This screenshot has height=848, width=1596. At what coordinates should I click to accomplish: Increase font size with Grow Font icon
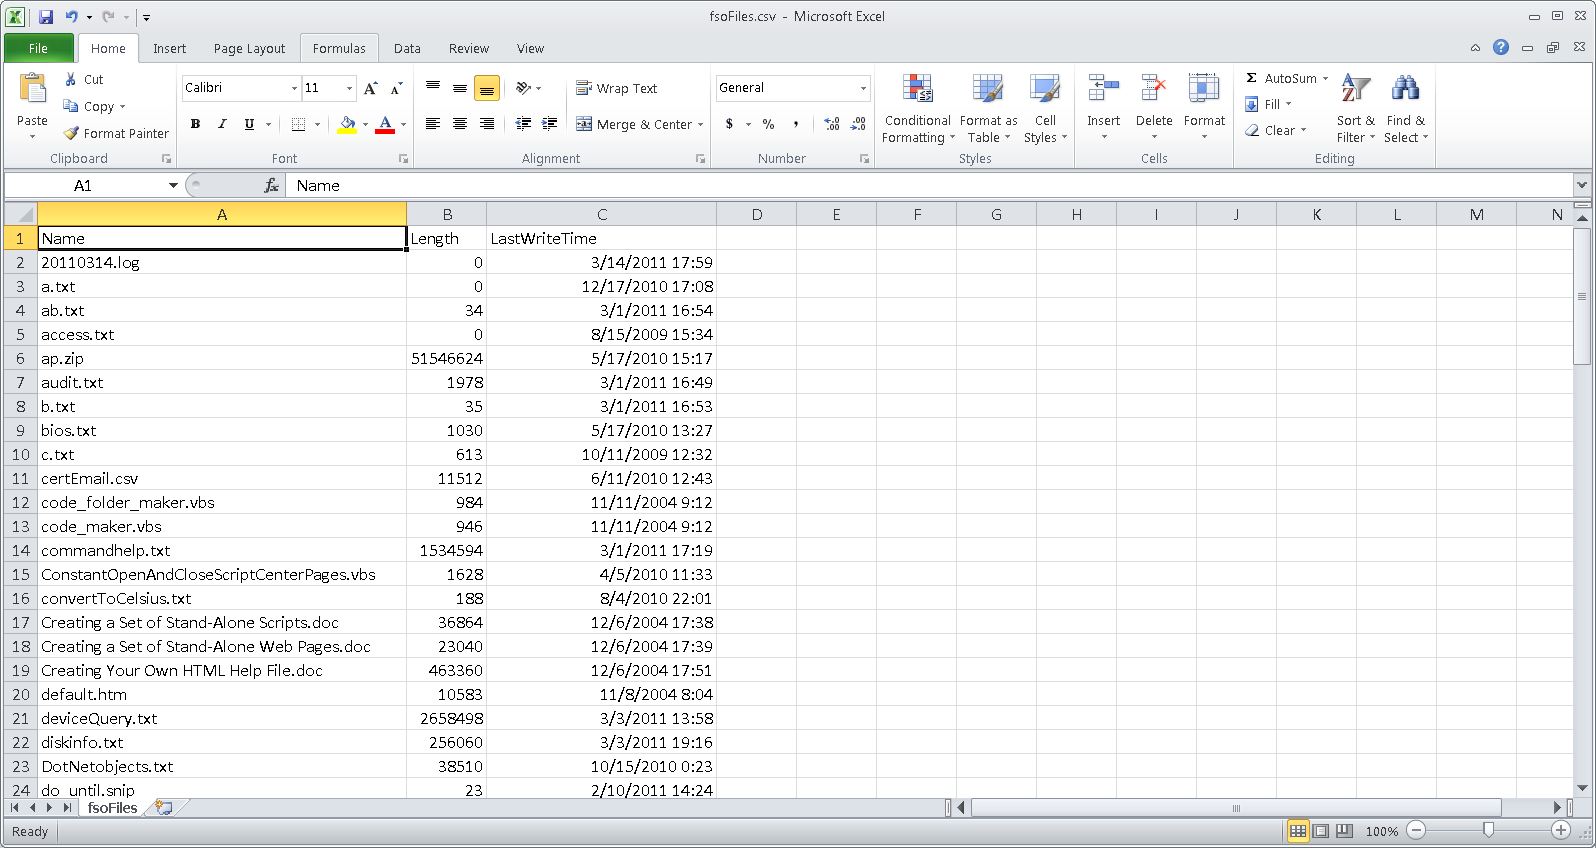click(x=371, y=88)
